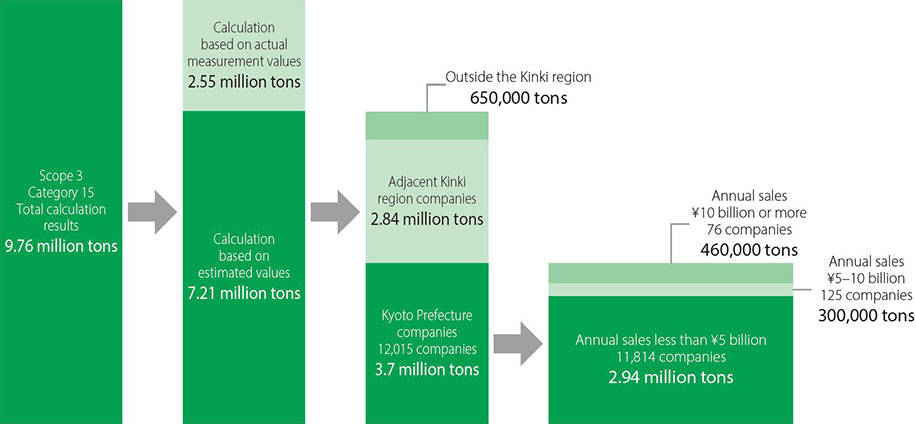Select the 3.7 million tons value
This screenshot has width=916, height=424.
pyautogui.click(x=427, y=369)
